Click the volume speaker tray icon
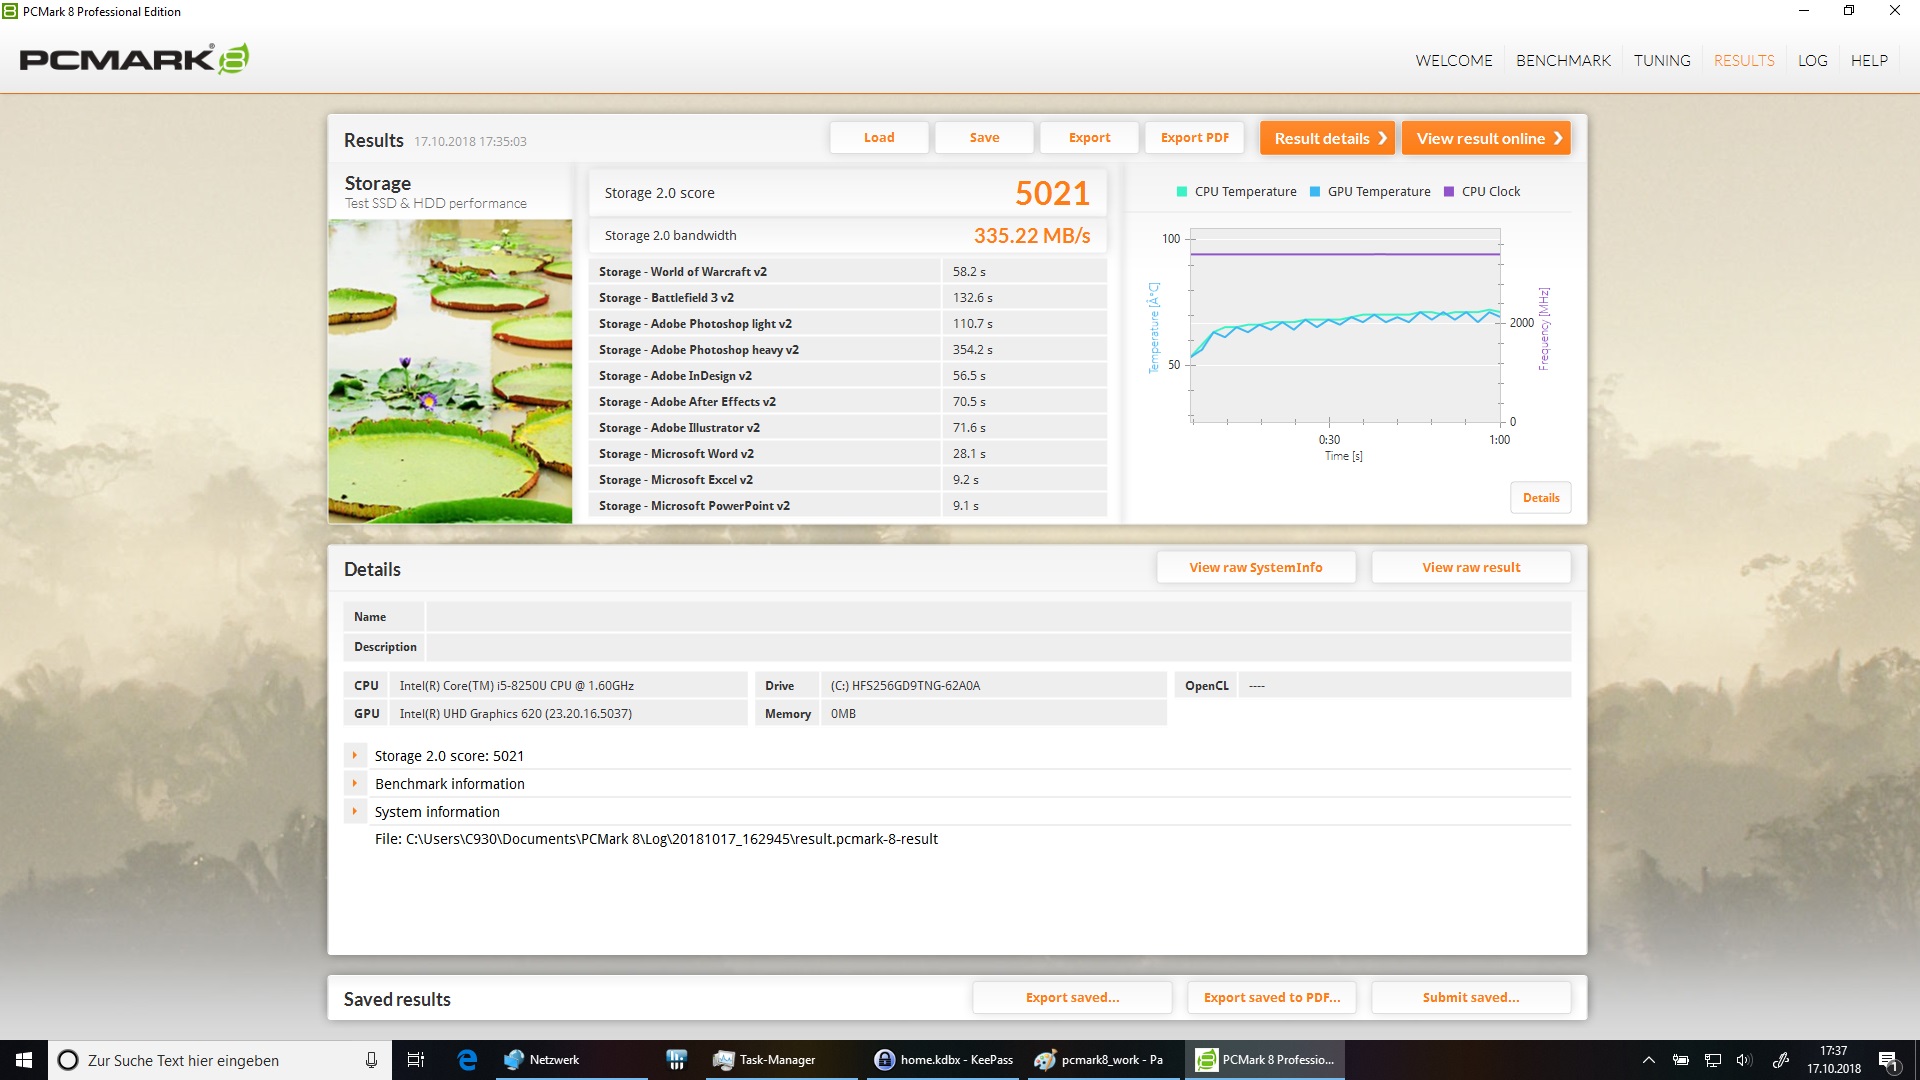 click(x=1744, y=1060)
